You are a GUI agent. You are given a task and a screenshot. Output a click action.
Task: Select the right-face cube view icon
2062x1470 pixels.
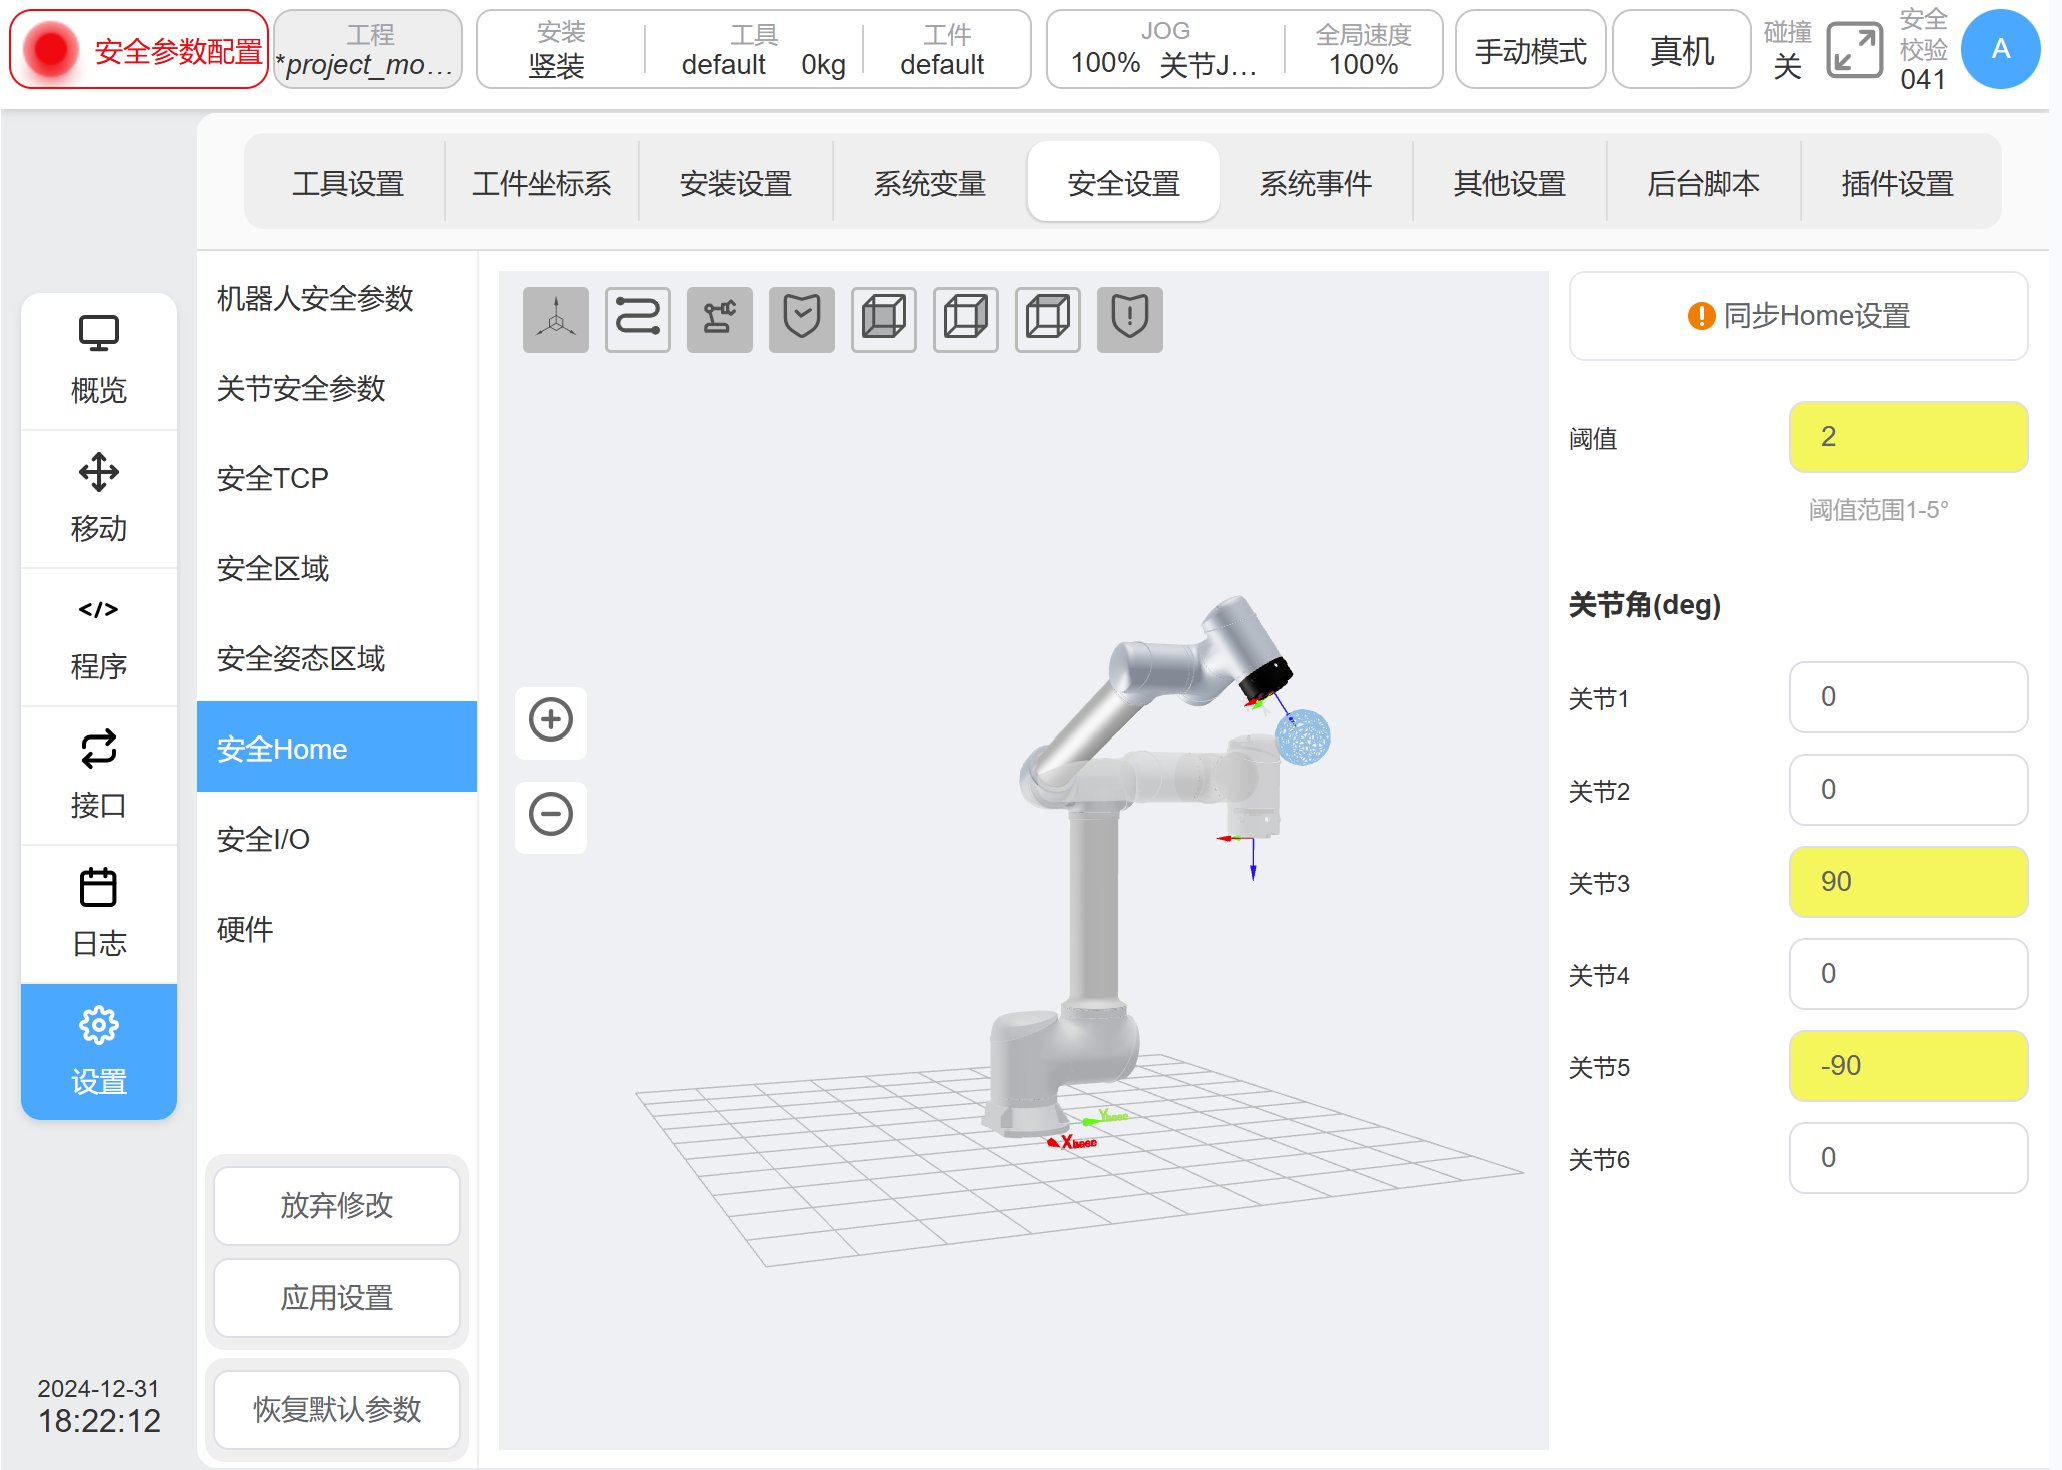965,320
